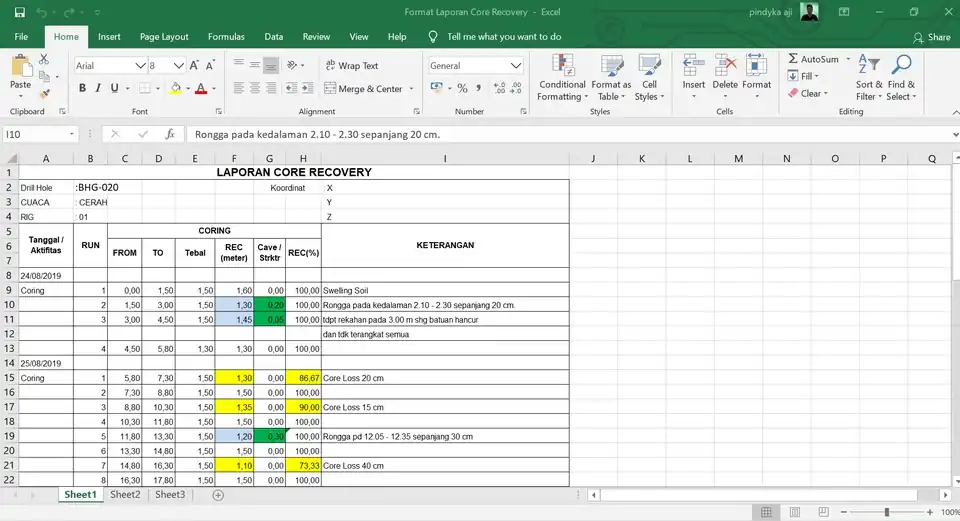Switch to the Data tab
This screenshot has width=960, height=521.
(274, 37)
